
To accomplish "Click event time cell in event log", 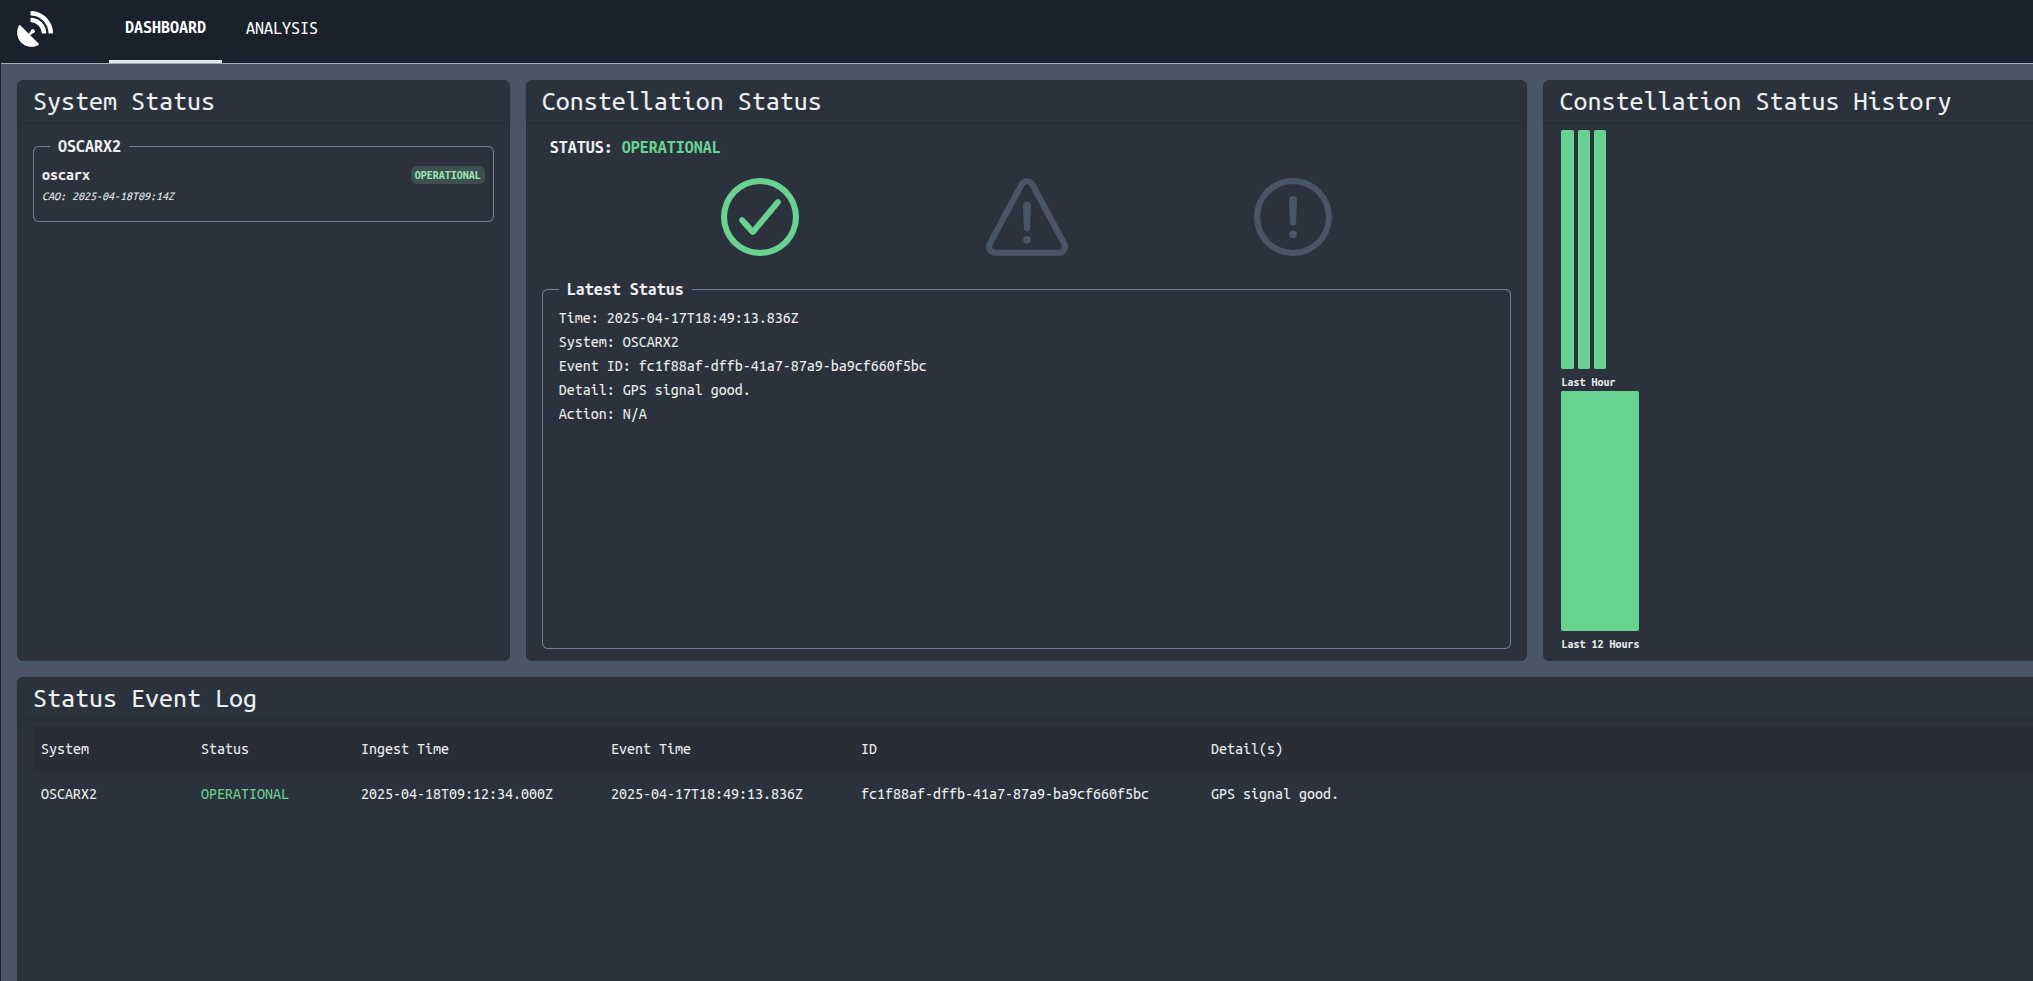I will [x=707, y=794].
